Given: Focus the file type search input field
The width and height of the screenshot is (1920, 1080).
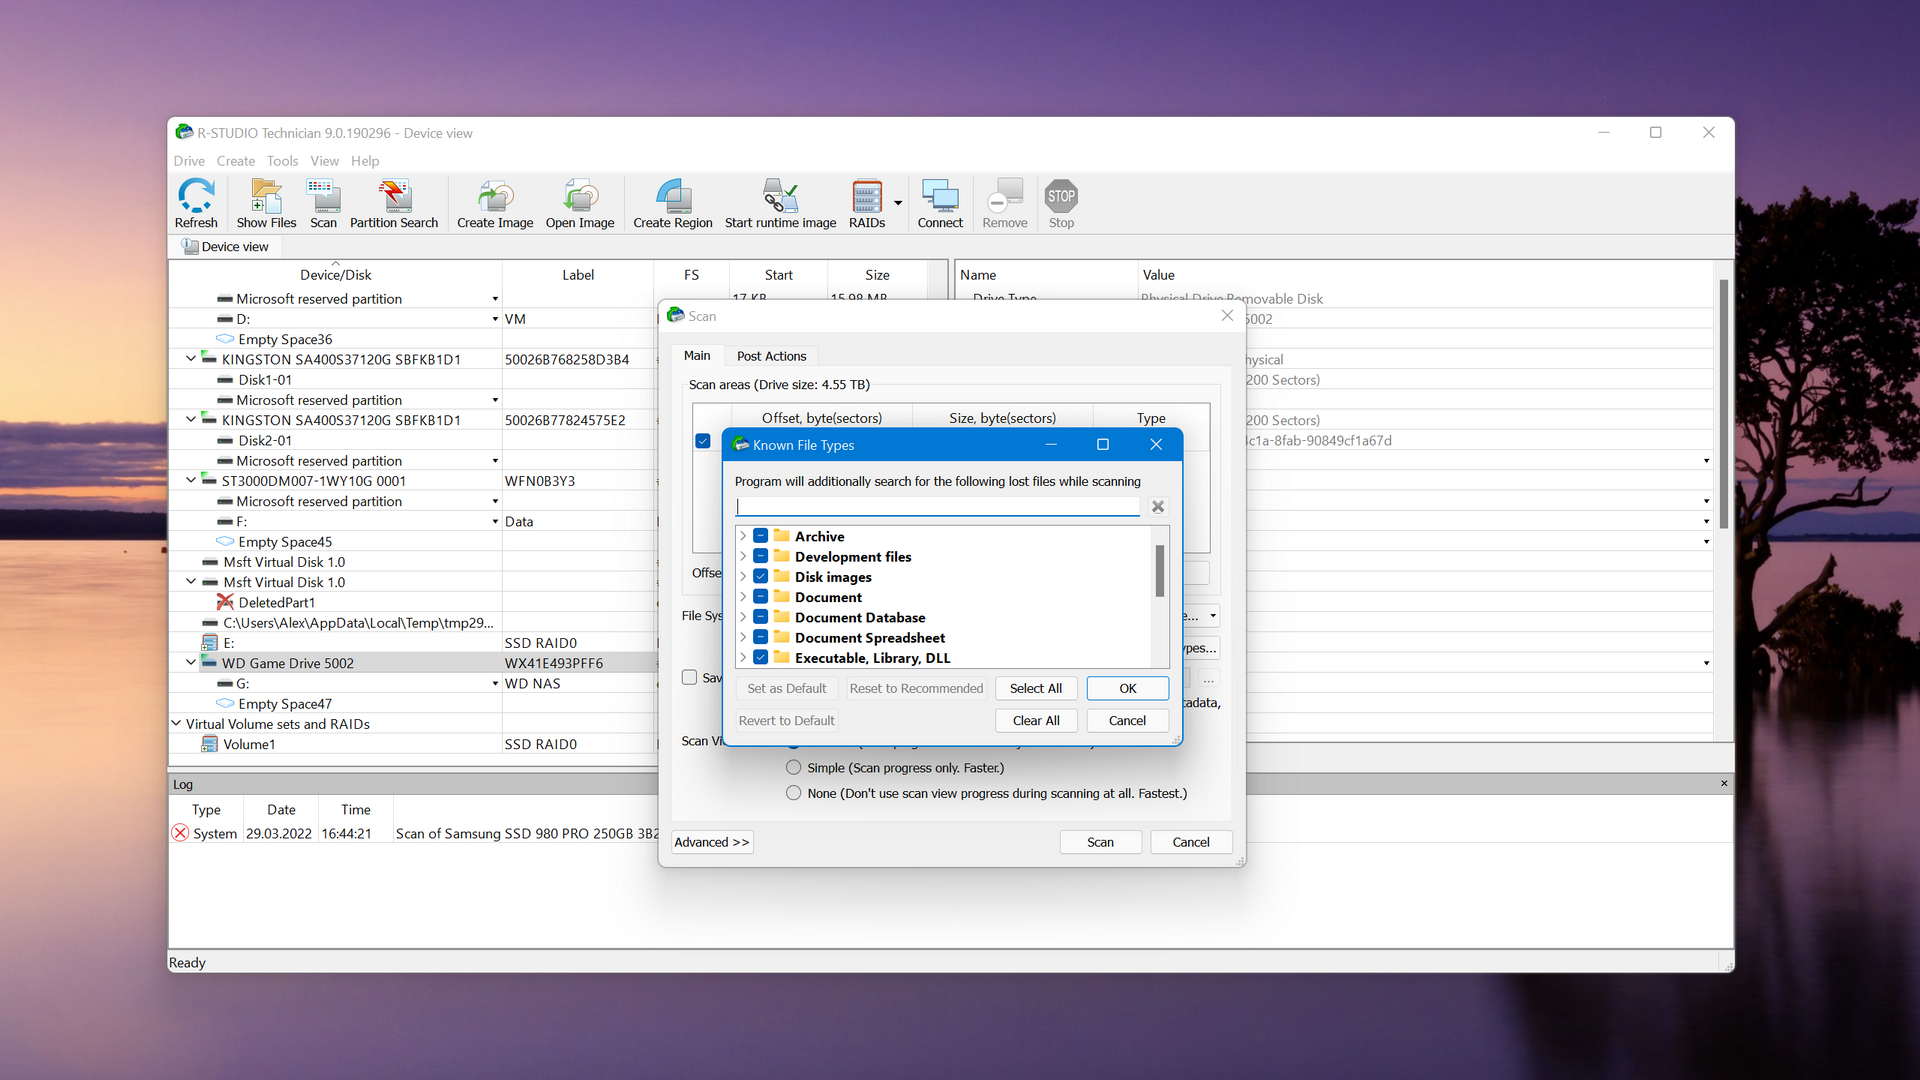Looking at the screenshot, I should pyautogui.click(x=938, y=507).
